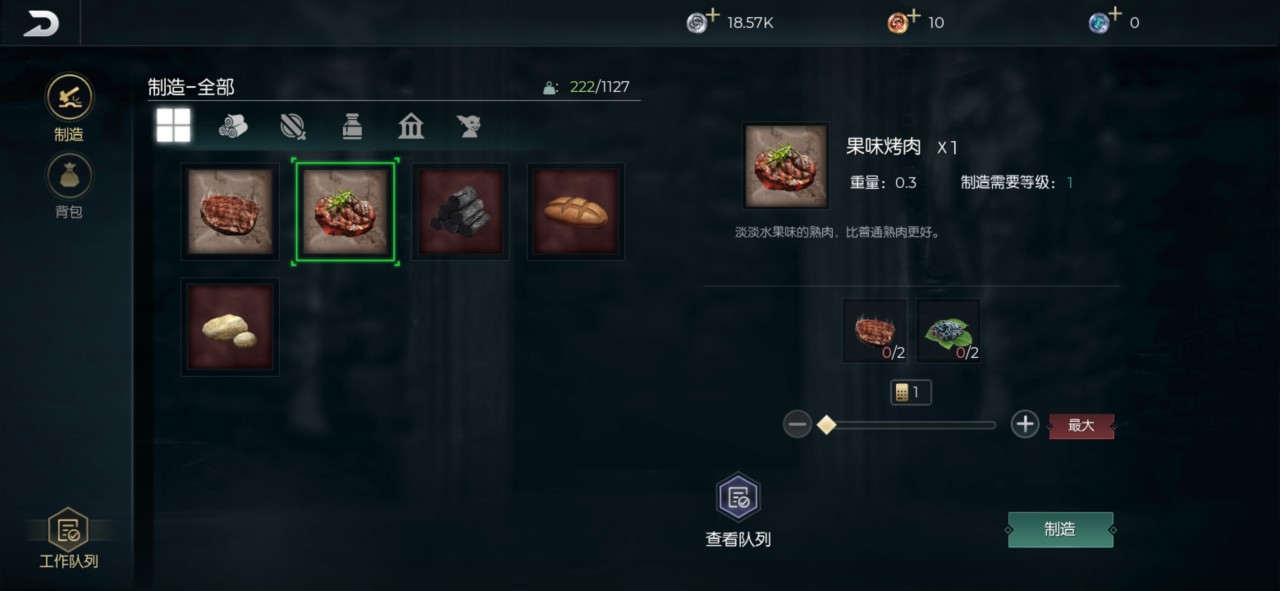The height and width of the screenshot is (591, 1280).
Task: Tap the blueberry ingredient requirement slot
Action: pos(948,331)
